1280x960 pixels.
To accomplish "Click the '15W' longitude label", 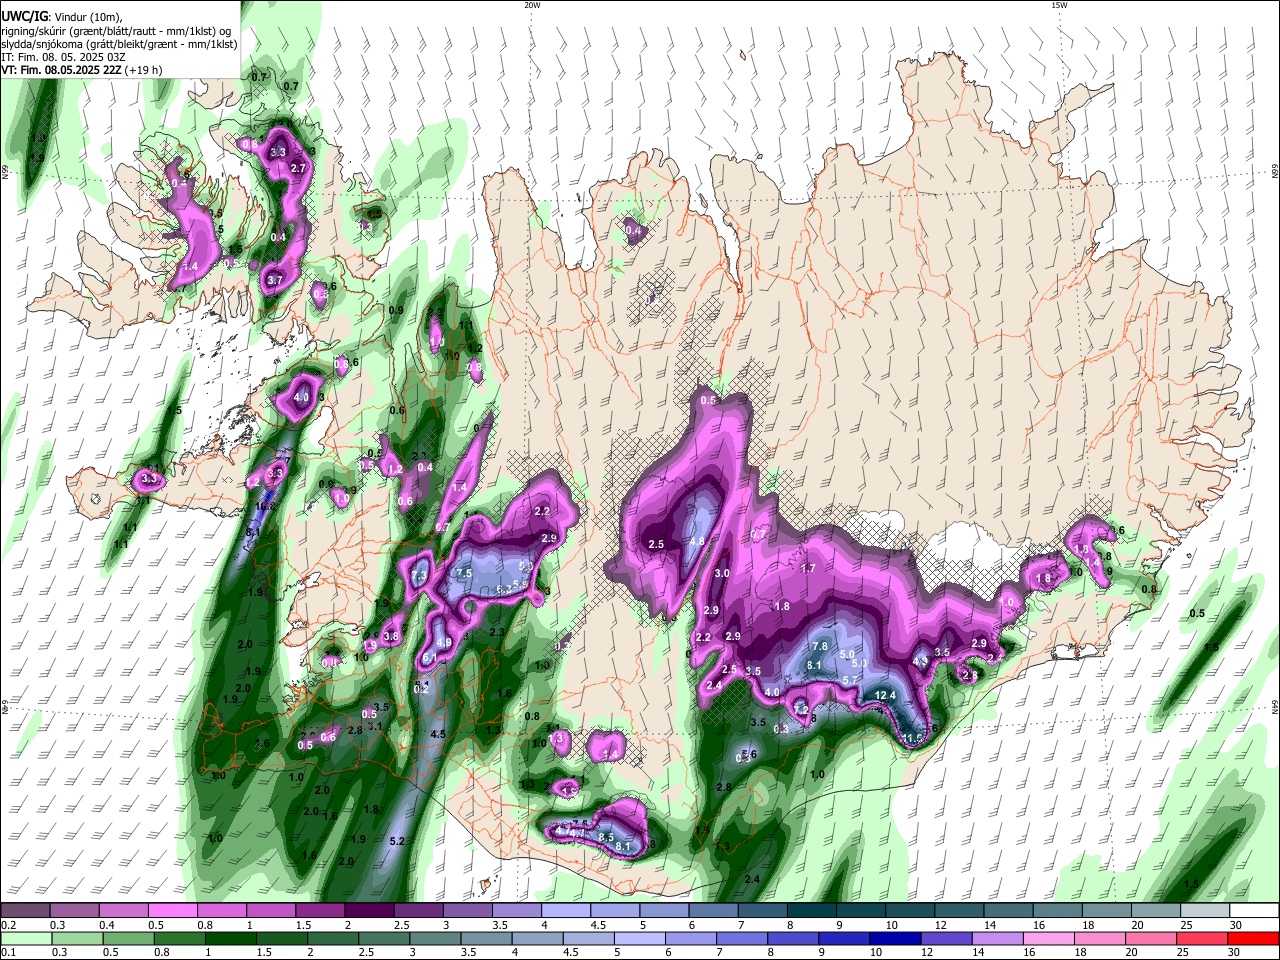I will [x=1059, y=5].
